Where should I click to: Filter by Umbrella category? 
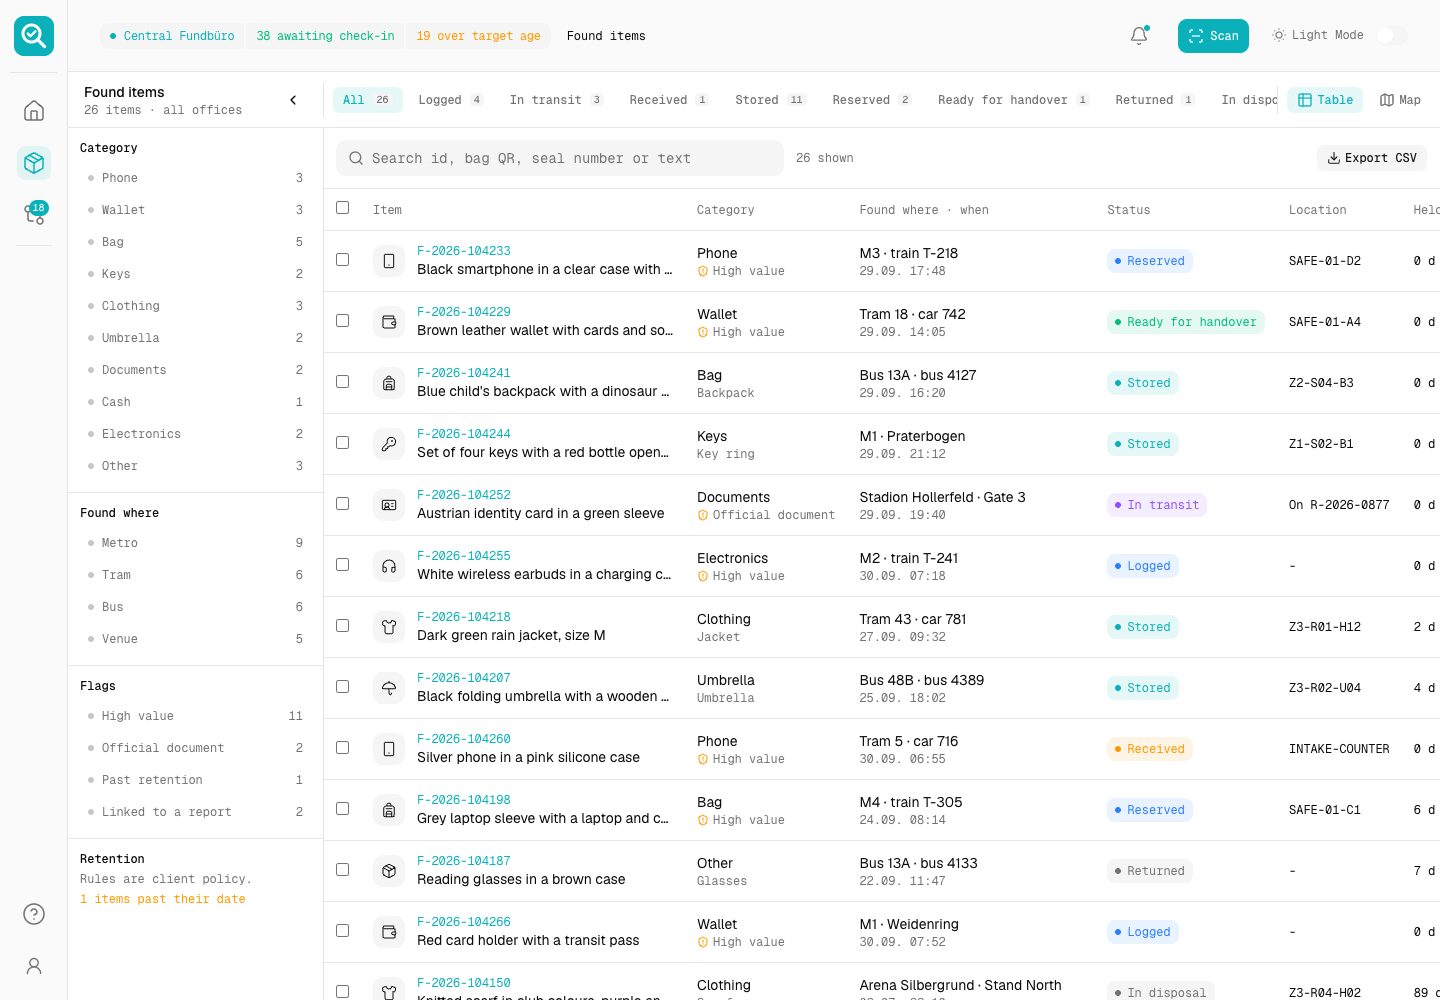pos(195,338)
